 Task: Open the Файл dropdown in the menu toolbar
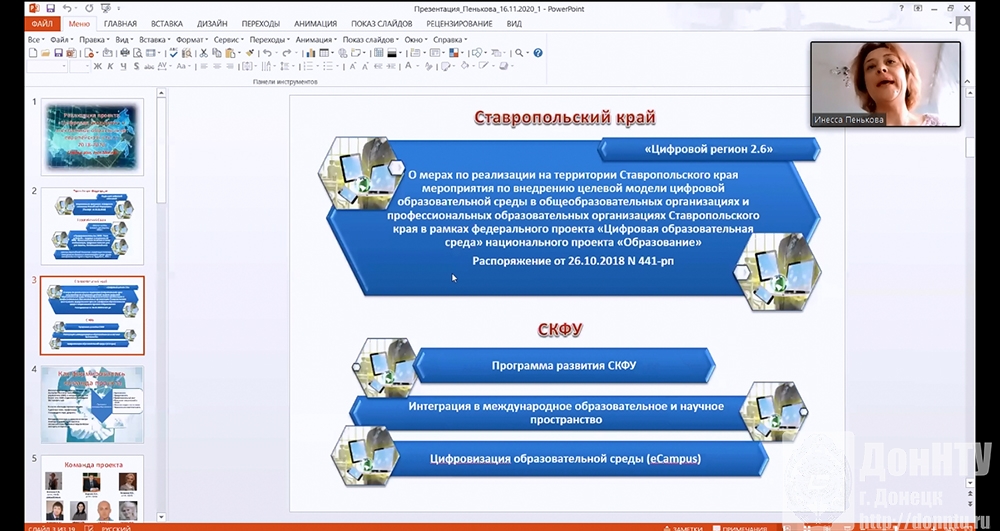pyautogui.click(x=61, y=40)
